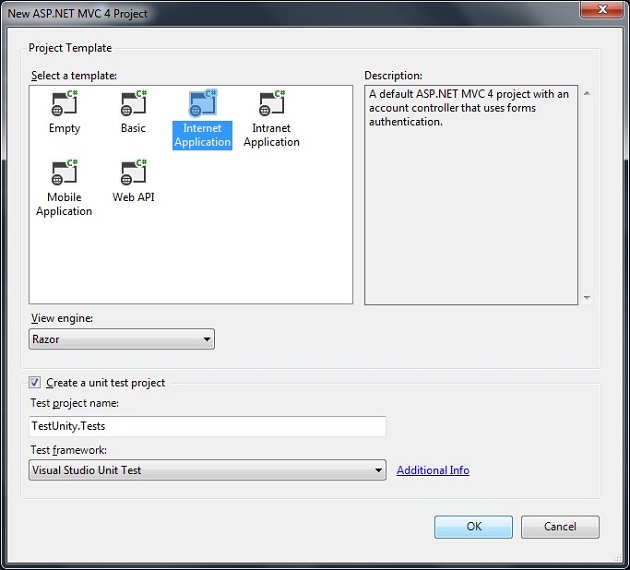Viewport: 630px width, 570px height.
Task: Select the Internet Application template icon
Action: tap(202, 103)
